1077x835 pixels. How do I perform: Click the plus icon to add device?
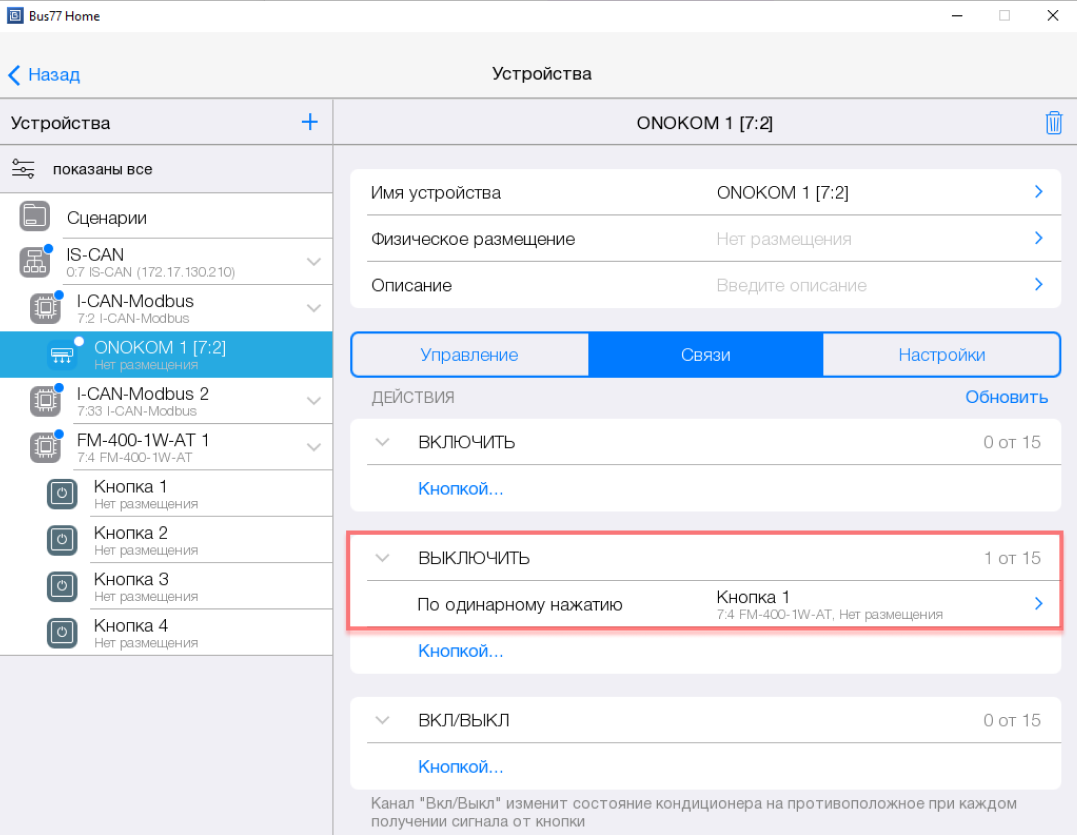tap(310, 122)
